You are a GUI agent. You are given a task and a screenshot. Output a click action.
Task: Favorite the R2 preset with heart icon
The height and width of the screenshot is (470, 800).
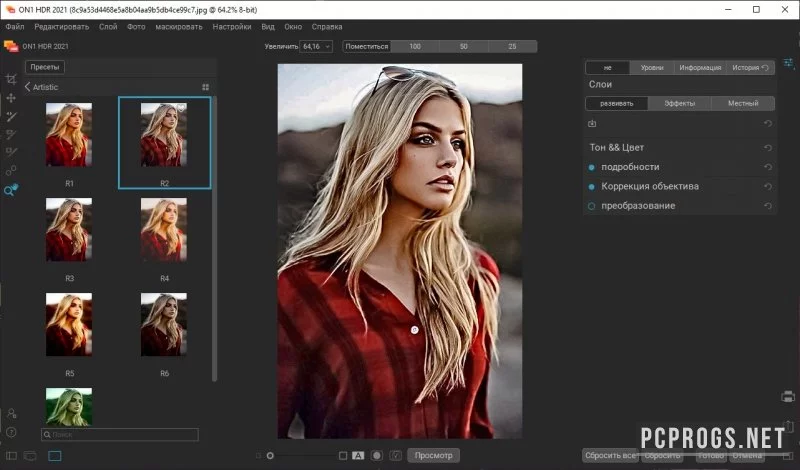click(181, 108)
